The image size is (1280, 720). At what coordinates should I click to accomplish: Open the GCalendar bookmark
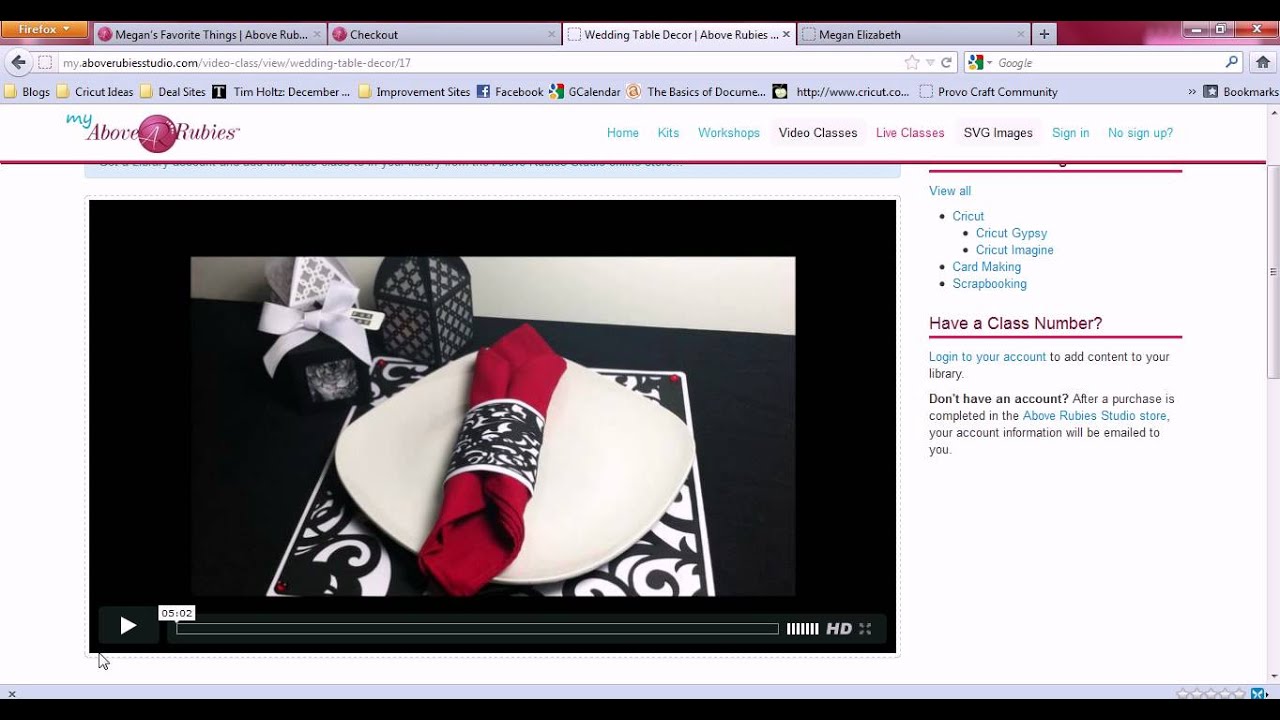585,91
